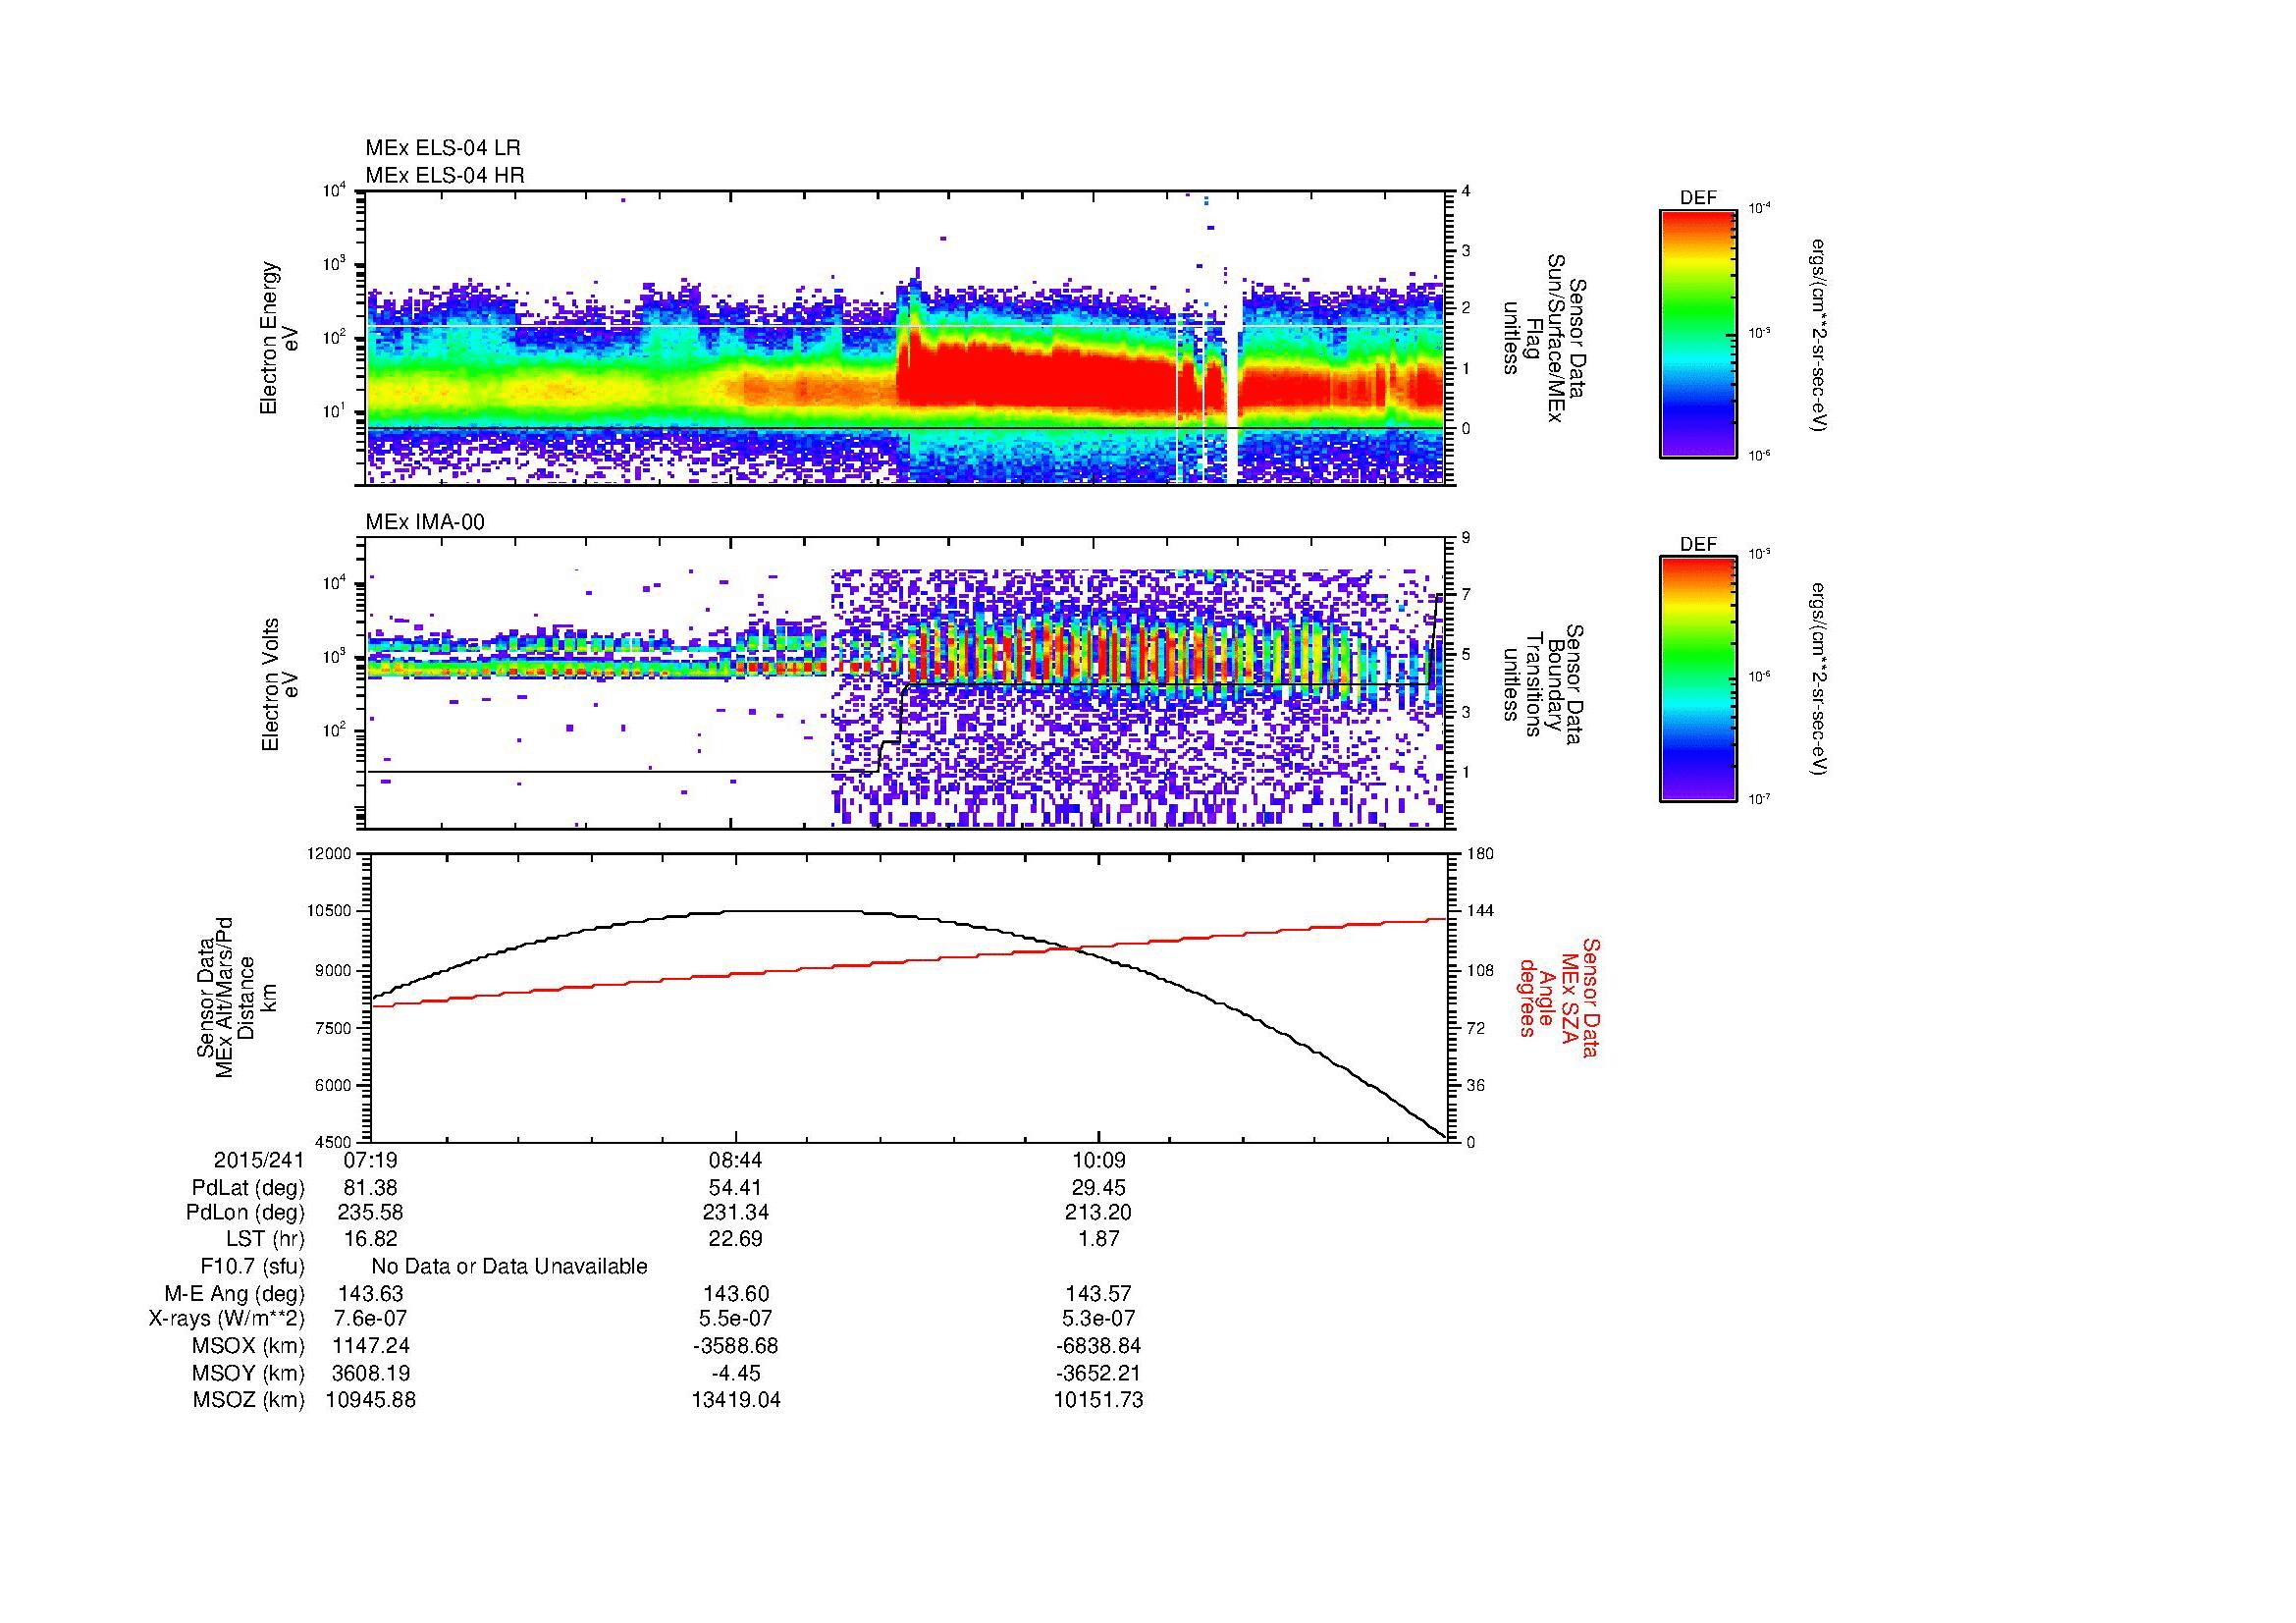The width and height of the screenshot is (2296, 1623).
Task: Click the 'MEx ELS-04 LR' plot title
Action: pos(442,148)
